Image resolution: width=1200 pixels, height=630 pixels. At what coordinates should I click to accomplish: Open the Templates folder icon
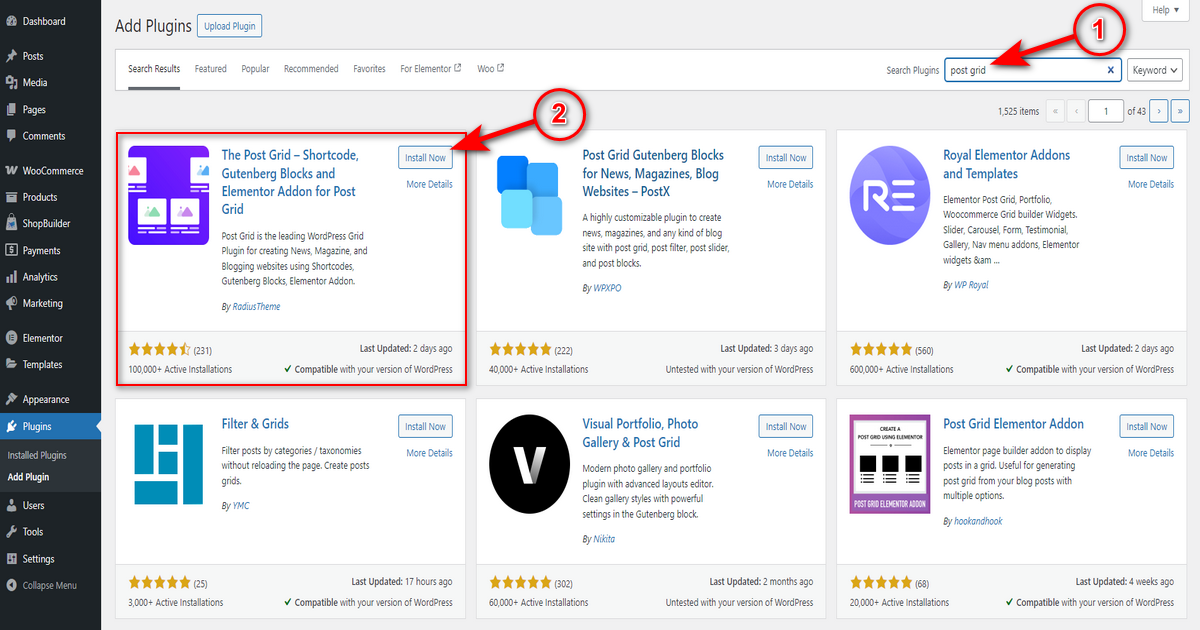(11, 365)
